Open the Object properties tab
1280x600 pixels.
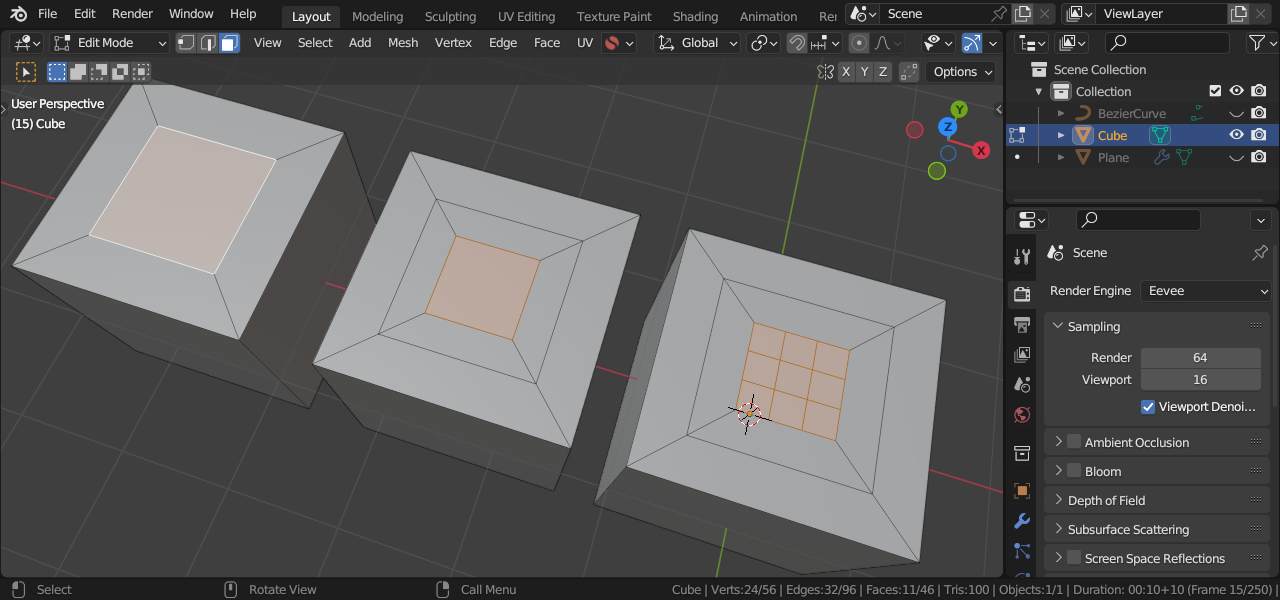pyautogui.click(x=1021, y=491)
